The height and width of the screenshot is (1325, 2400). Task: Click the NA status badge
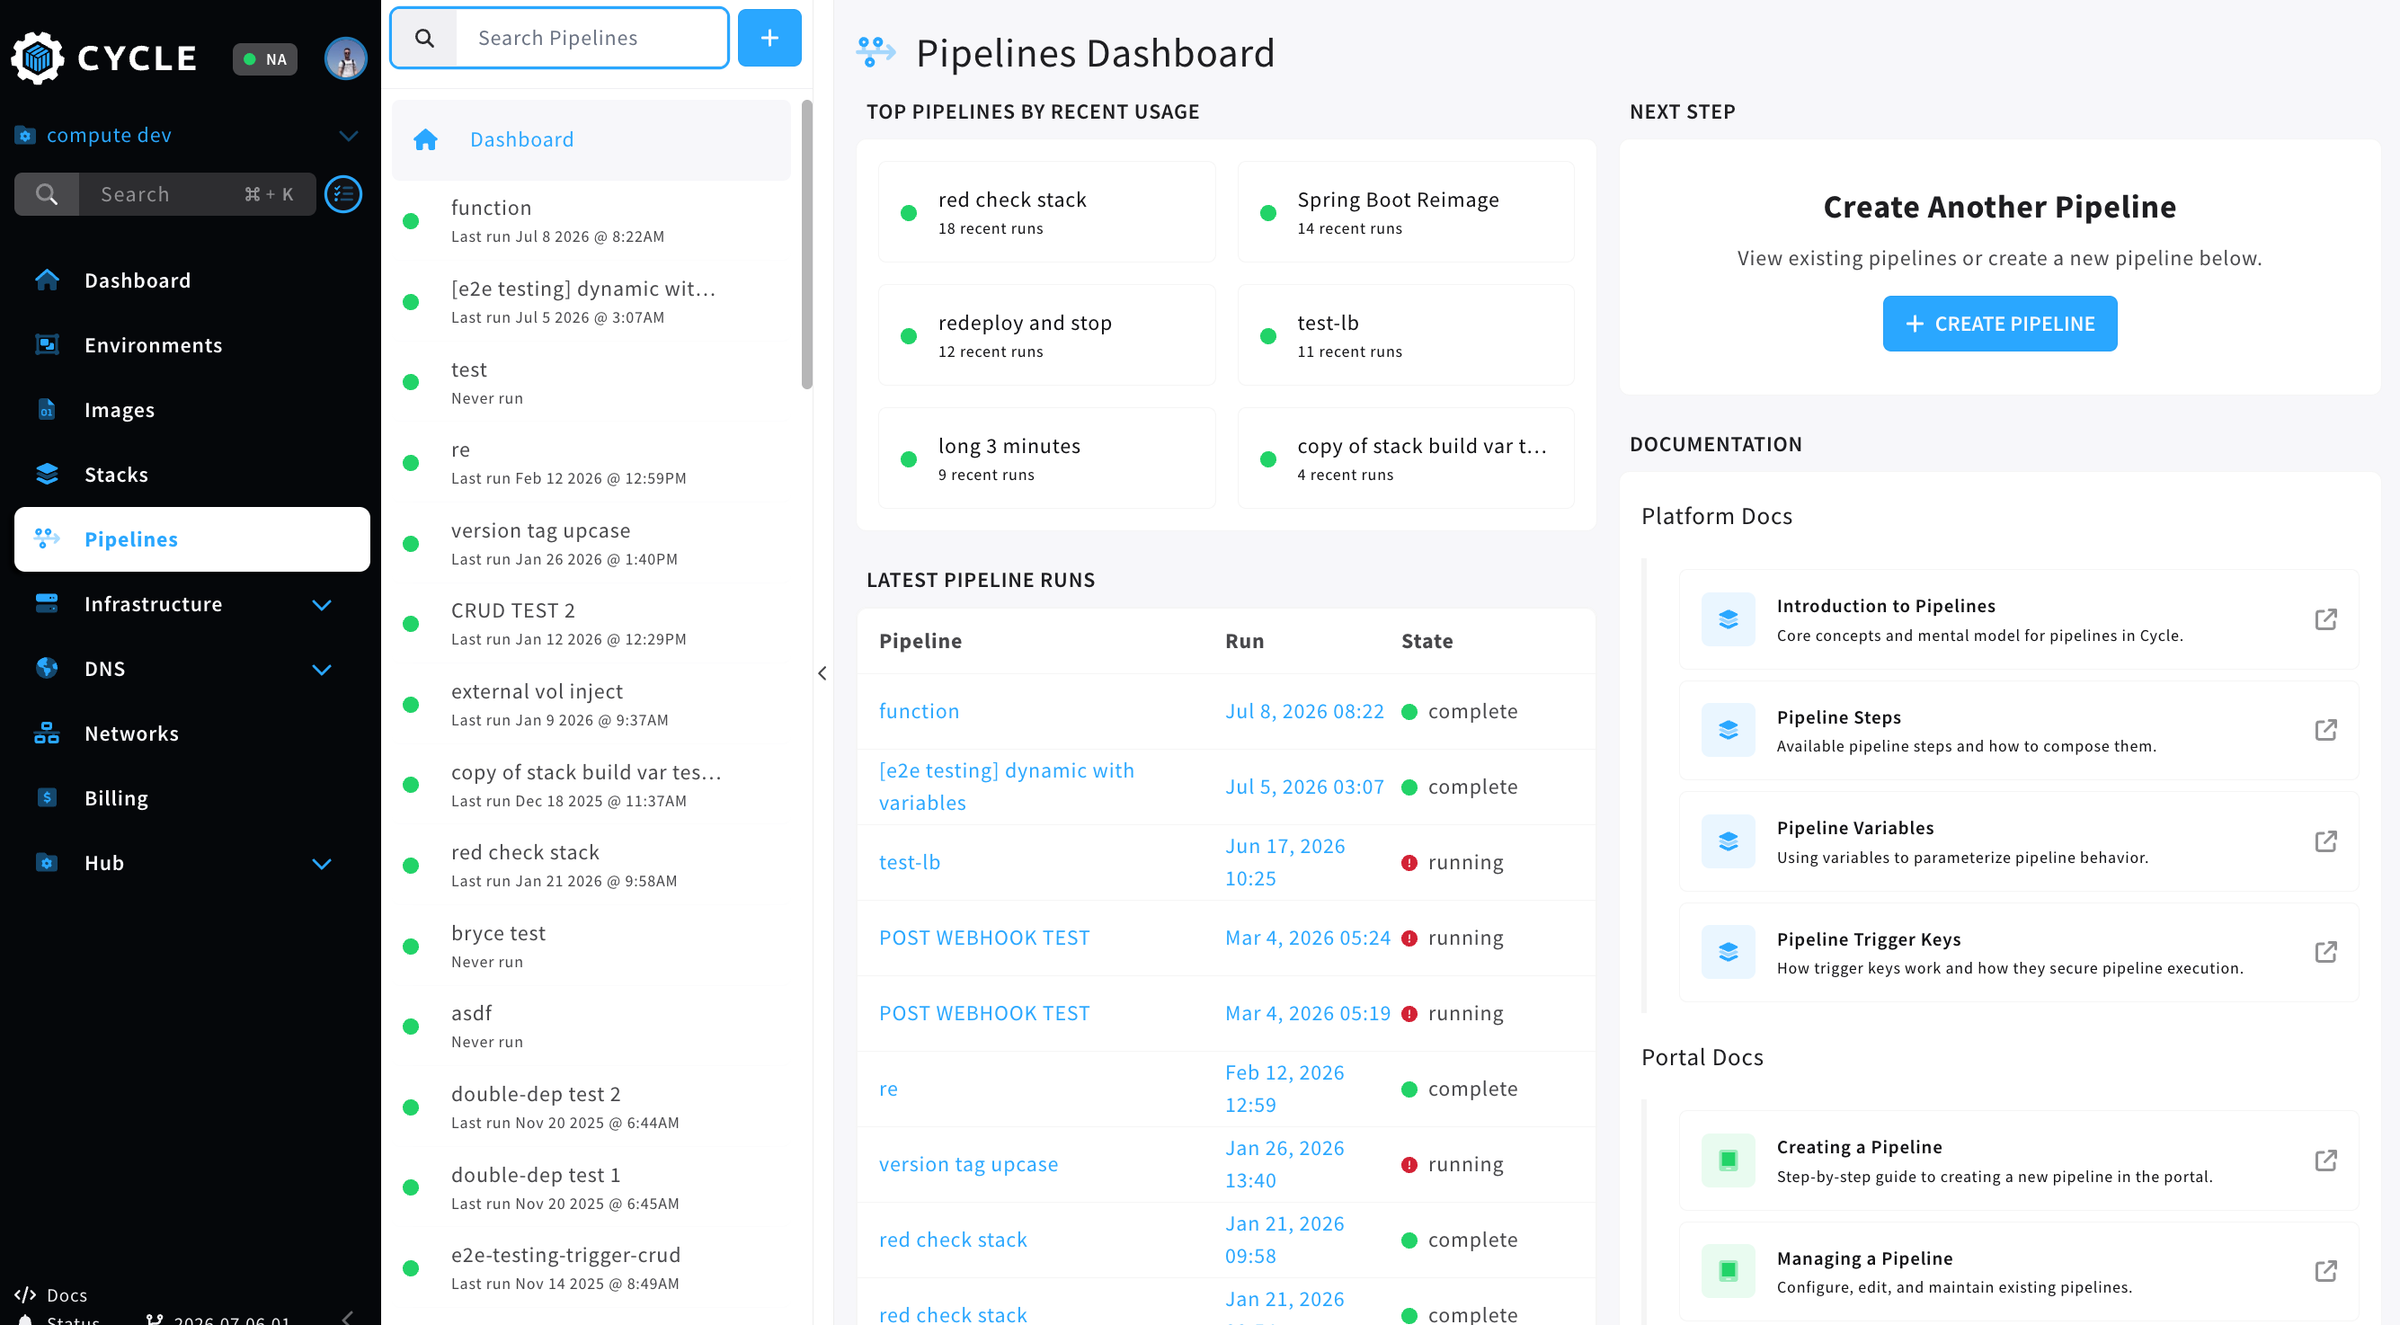pos(265,59)
